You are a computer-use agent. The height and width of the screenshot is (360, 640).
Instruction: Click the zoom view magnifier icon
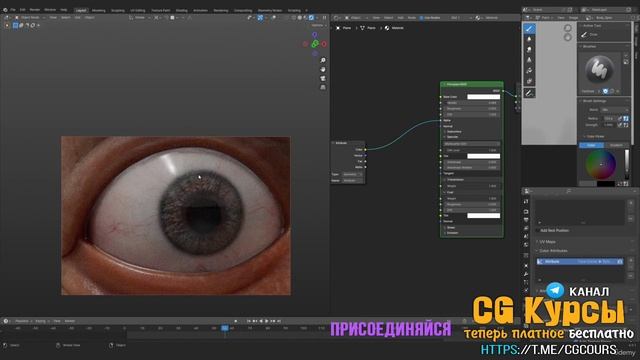(x=323, y=60)
